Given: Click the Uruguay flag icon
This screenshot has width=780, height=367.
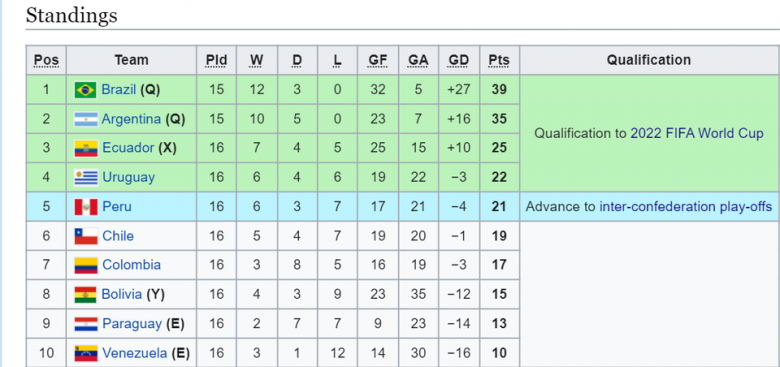Looking at the screenshot, I should point(86,178).
